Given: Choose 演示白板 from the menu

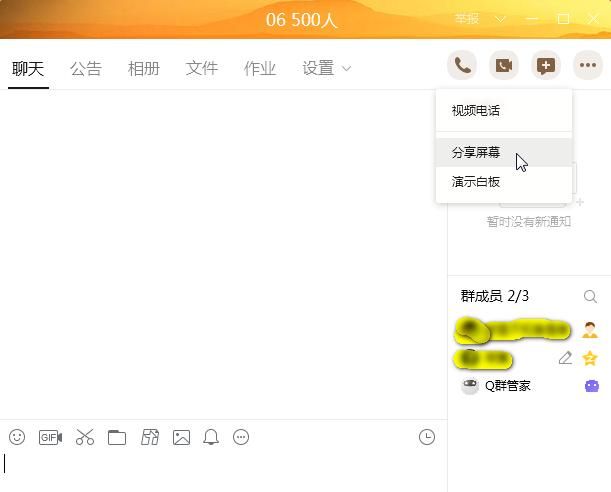Looking at the screenshot, I should (x=504, y=182).
